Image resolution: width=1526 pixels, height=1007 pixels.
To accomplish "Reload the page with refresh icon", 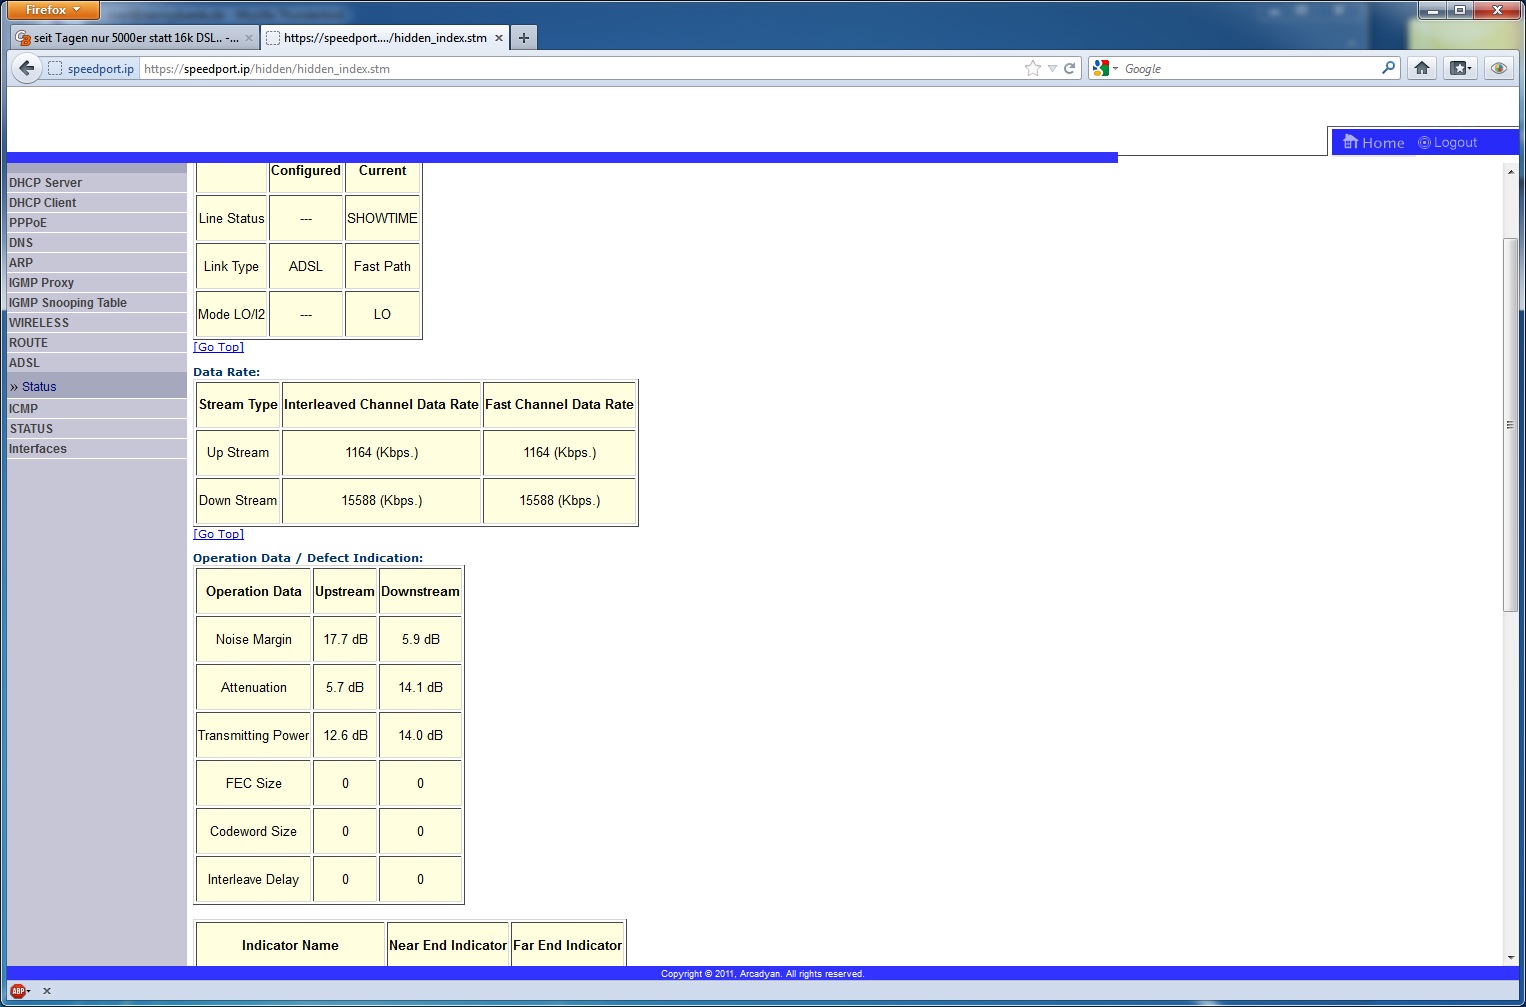I will click(x=1069, y=68).
